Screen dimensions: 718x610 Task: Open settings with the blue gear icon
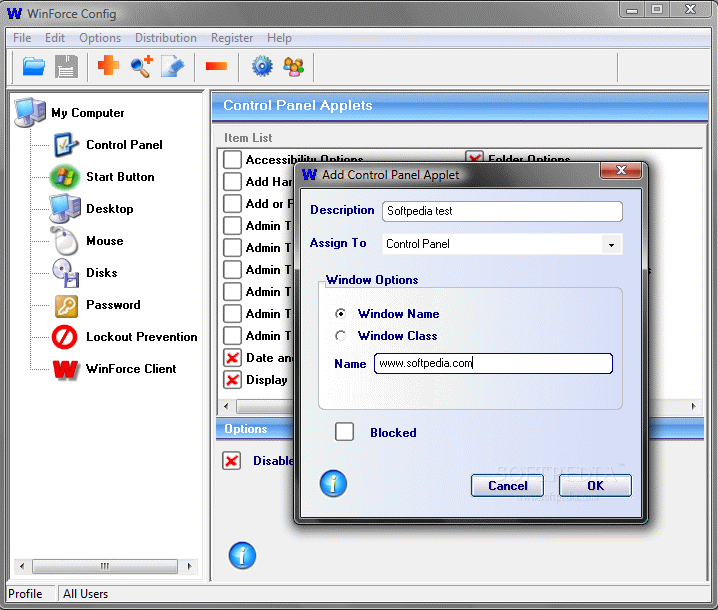(x=262, y=67)
